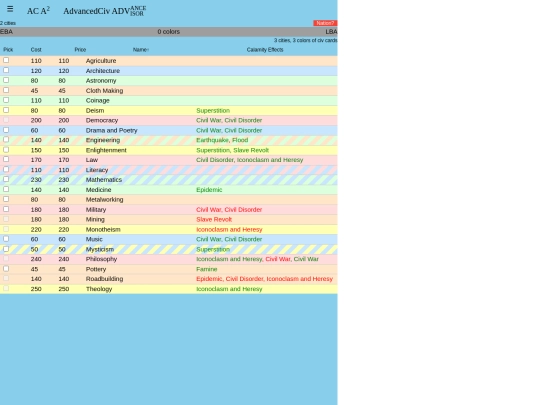Select the Literacy checkbox
The width and height of the screenshot is (540, 405).
click(x=6, y=169)
